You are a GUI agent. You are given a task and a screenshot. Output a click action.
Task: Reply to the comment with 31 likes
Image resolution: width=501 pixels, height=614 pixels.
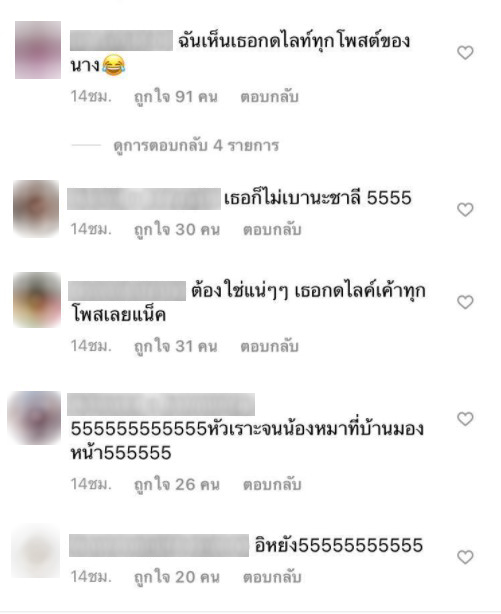click(269, 346)
